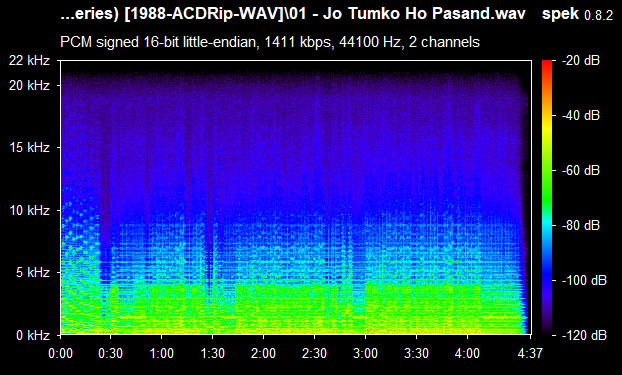This screenshot has height=375, width=622.
Task: Click the 4:37 end time label
Action: 530,353
